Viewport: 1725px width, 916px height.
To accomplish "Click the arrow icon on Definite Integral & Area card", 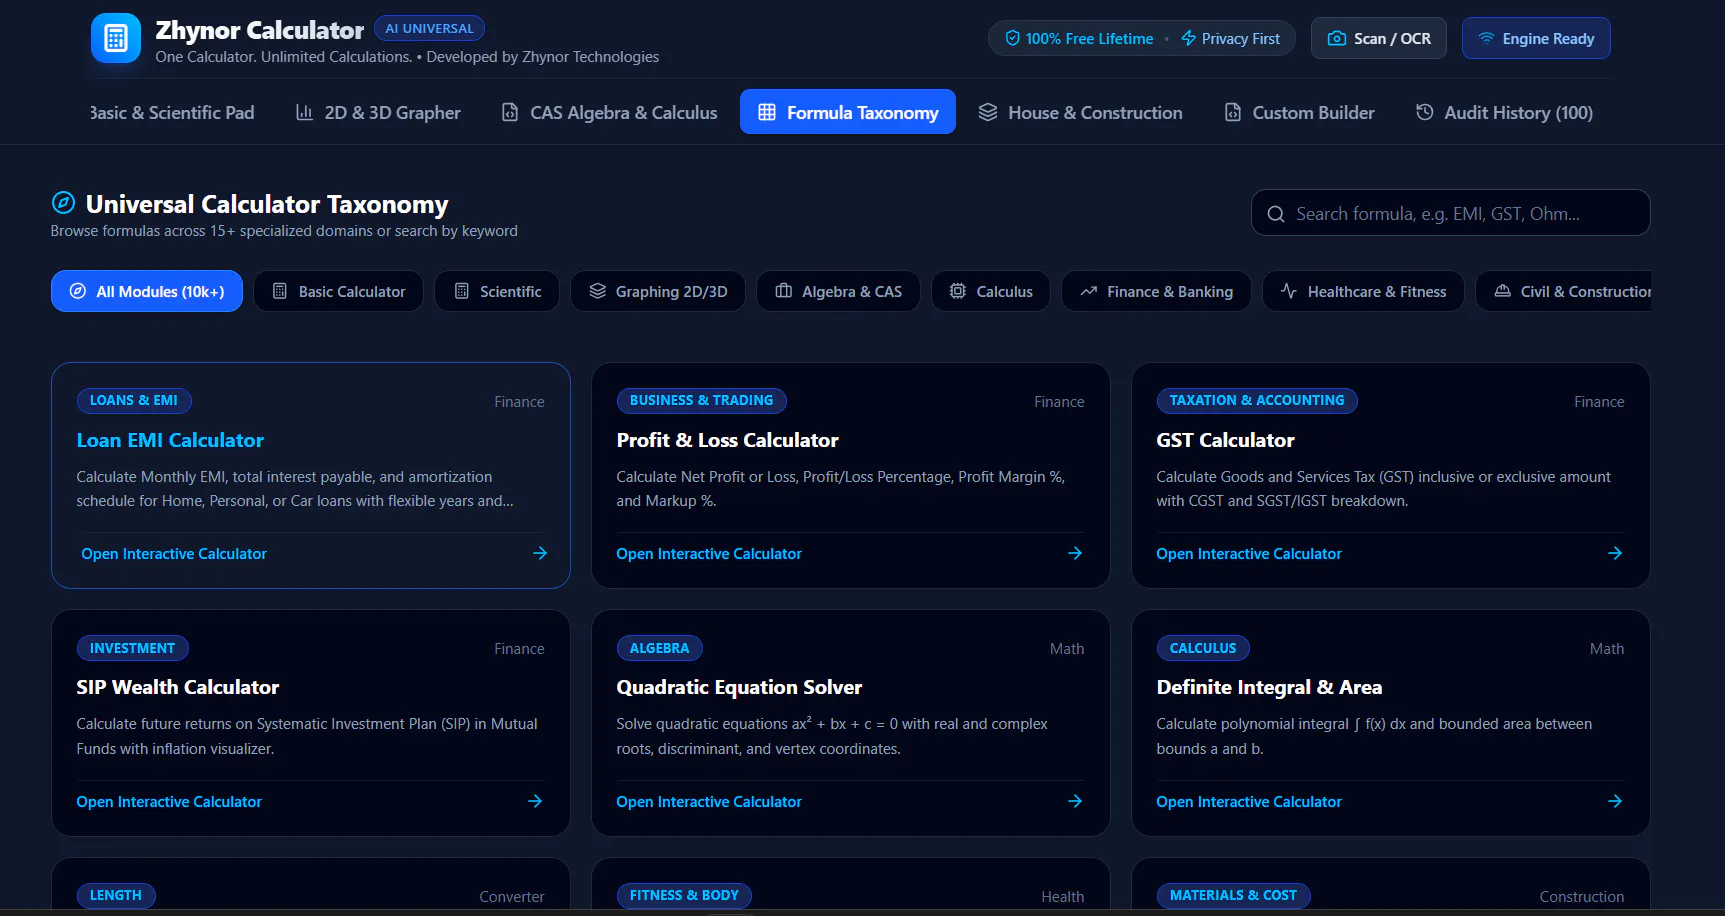I will pos(1615,801).
